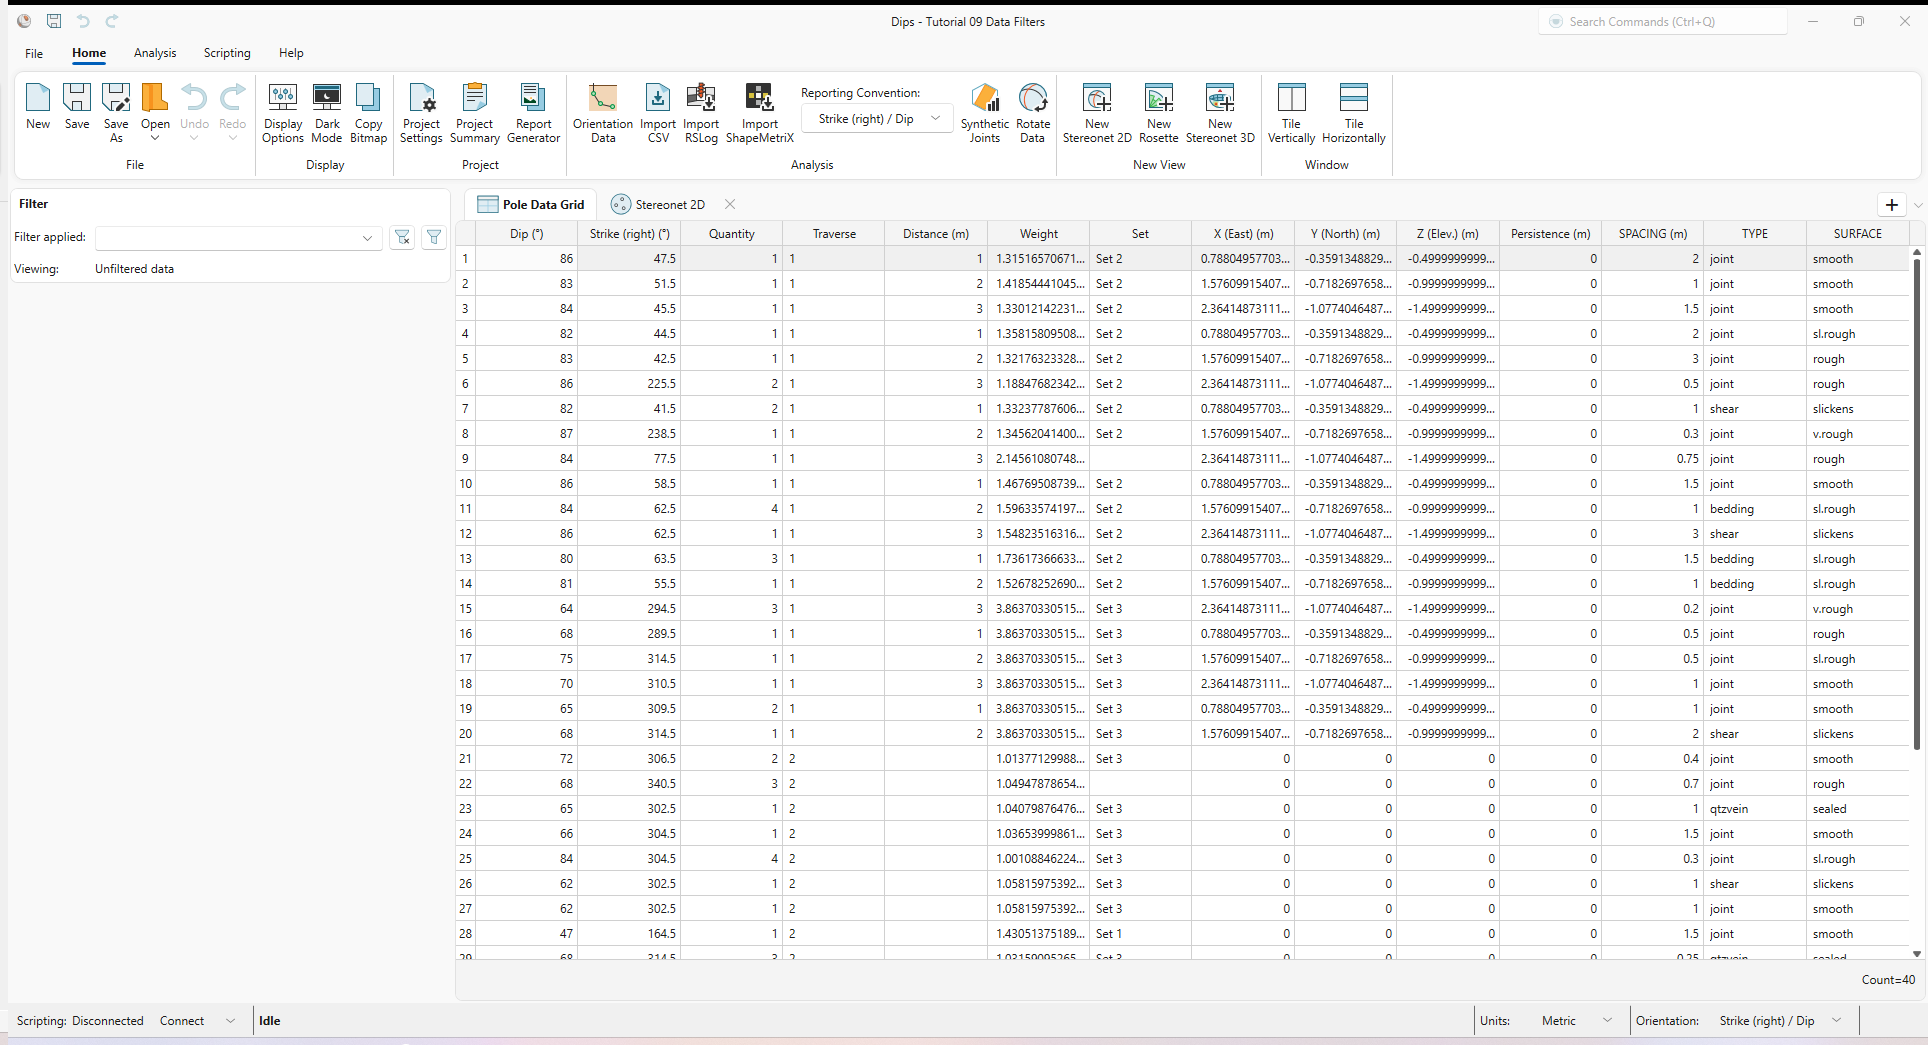Image resolution: width=1928 pixels, height=1045 pixels.
Task: Switch to the Analysis ribbon tab
Action: pos(155,53)
